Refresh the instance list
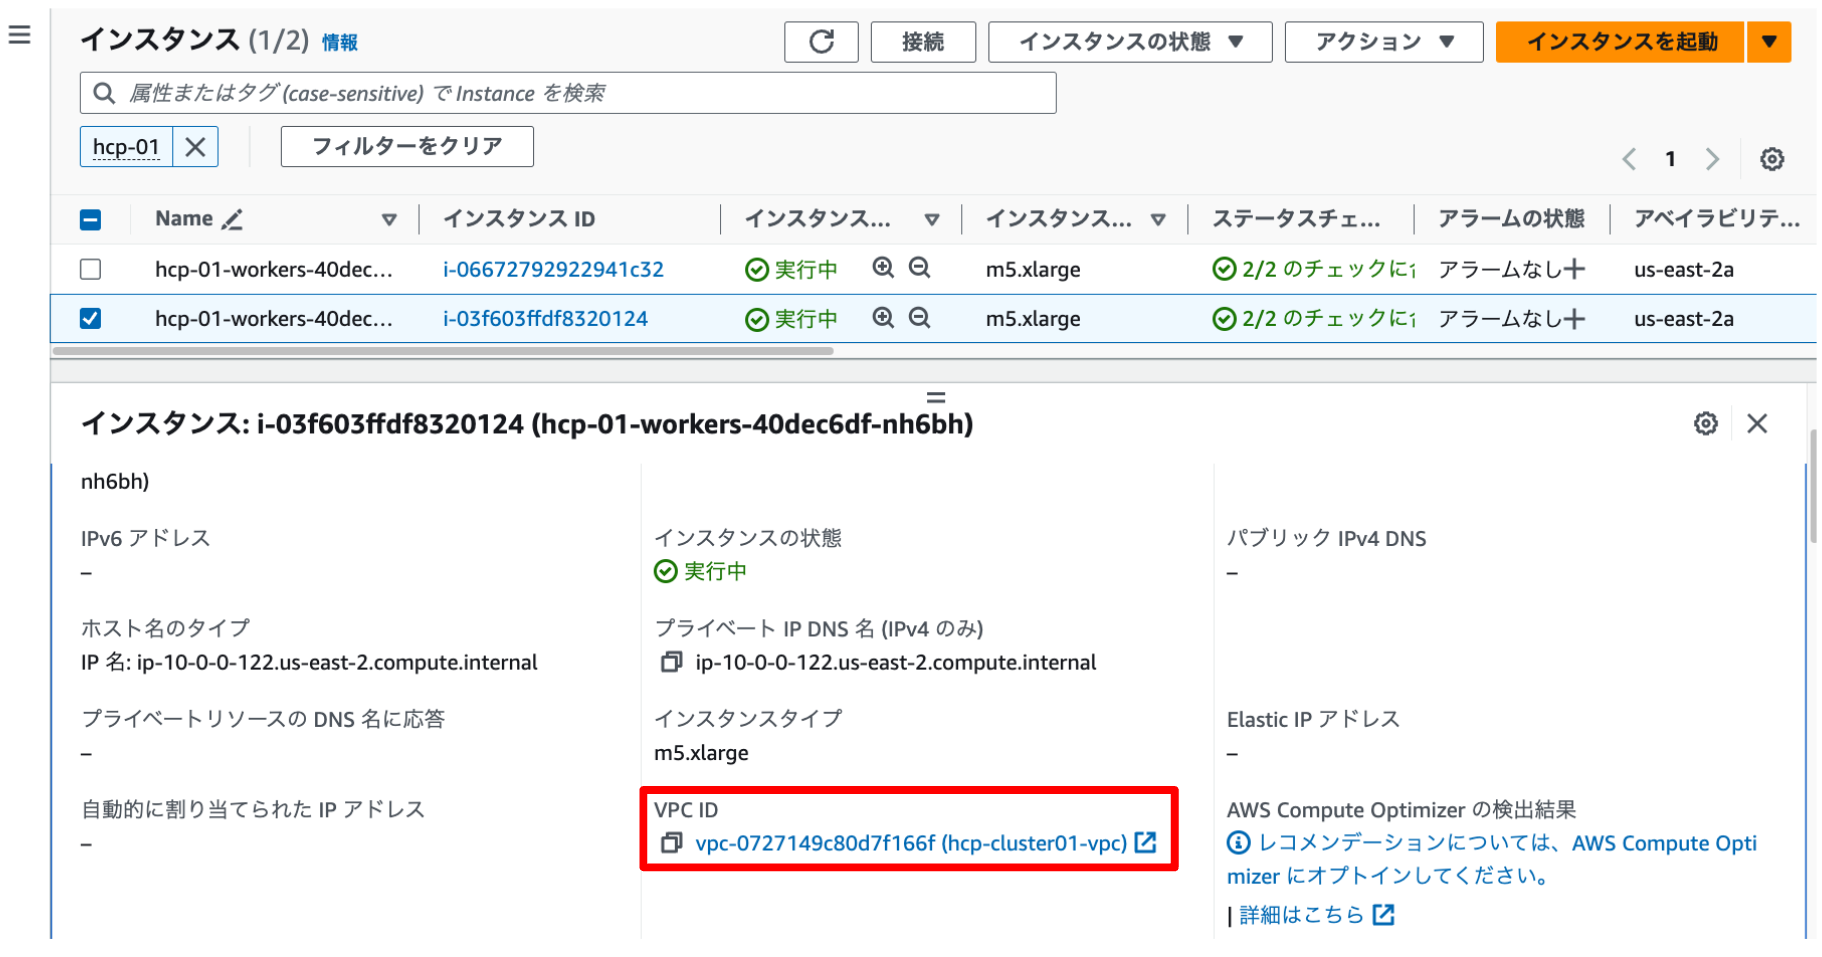1822x957 pixels. click(821, 42)
